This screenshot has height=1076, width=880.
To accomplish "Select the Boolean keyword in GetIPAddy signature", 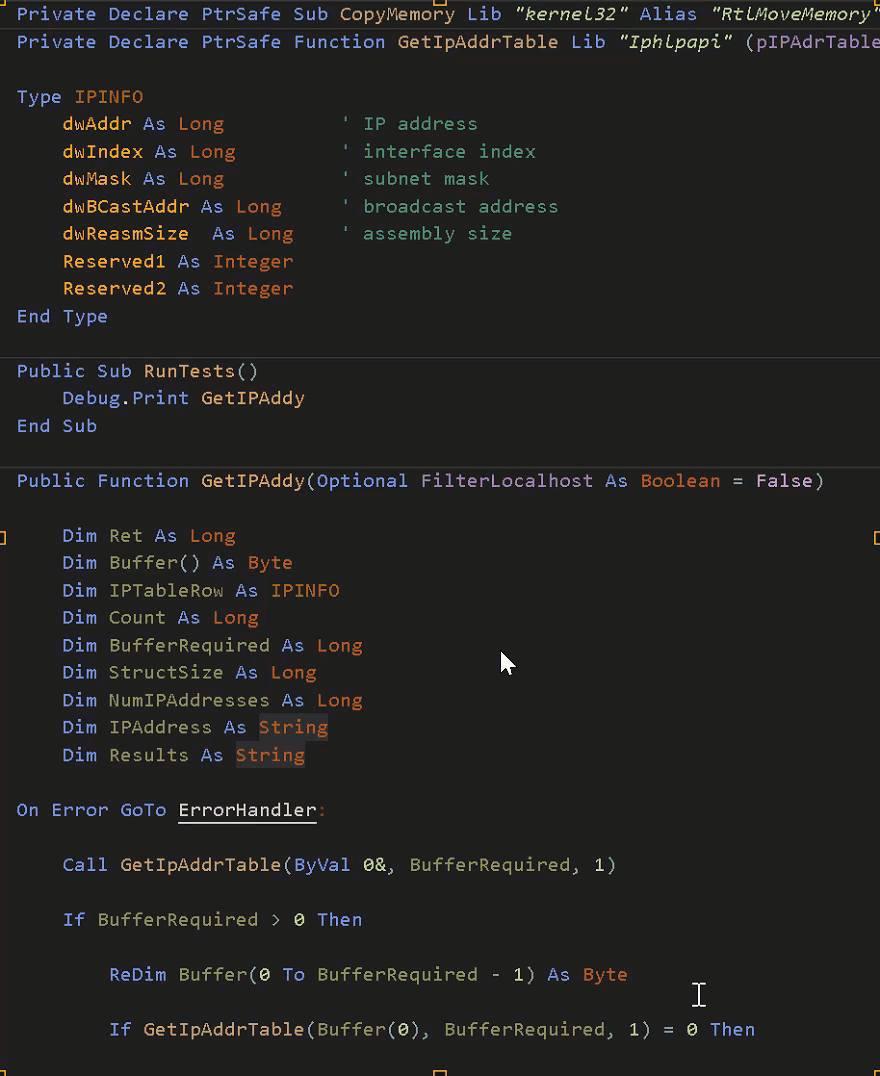I will click(x=680, y=480).
